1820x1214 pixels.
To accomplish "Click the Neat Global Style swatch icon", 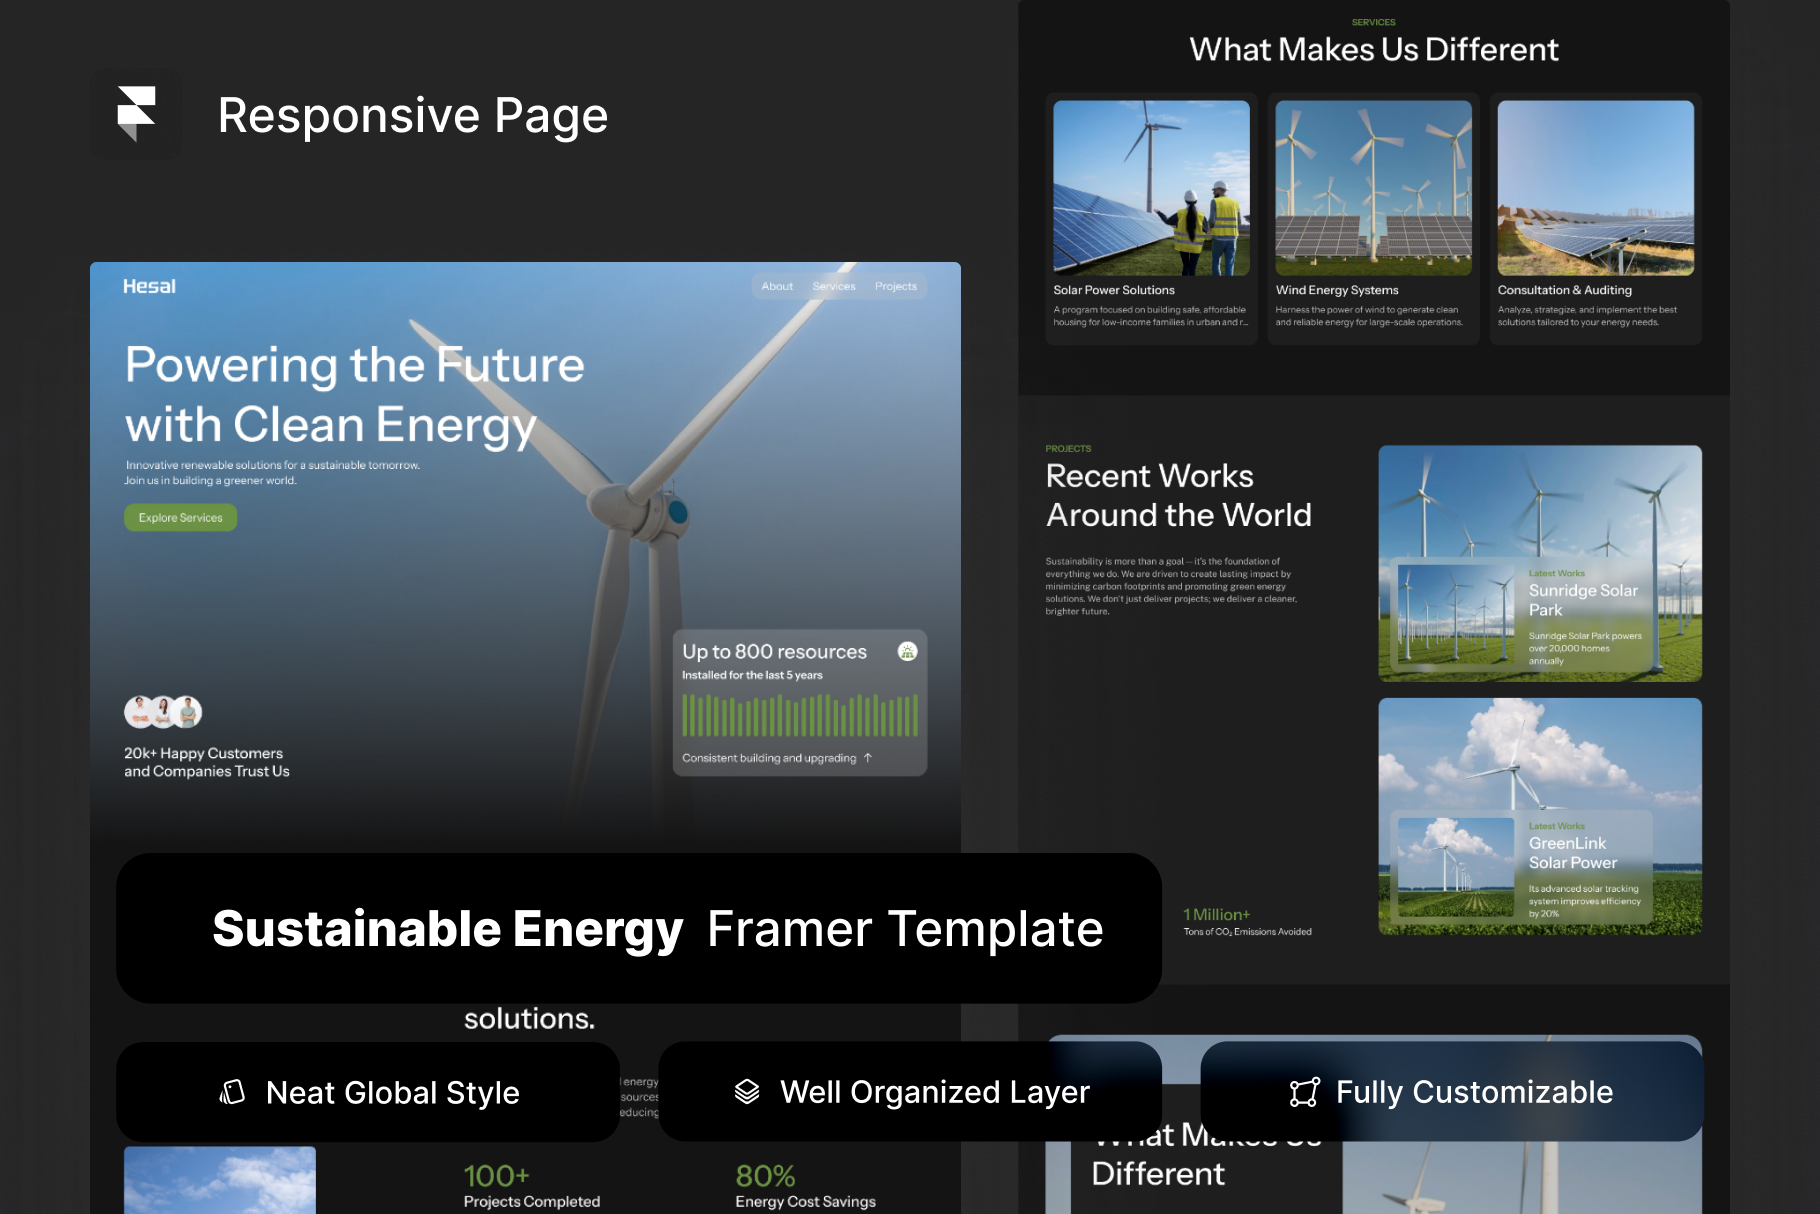I will (232, 1092).
